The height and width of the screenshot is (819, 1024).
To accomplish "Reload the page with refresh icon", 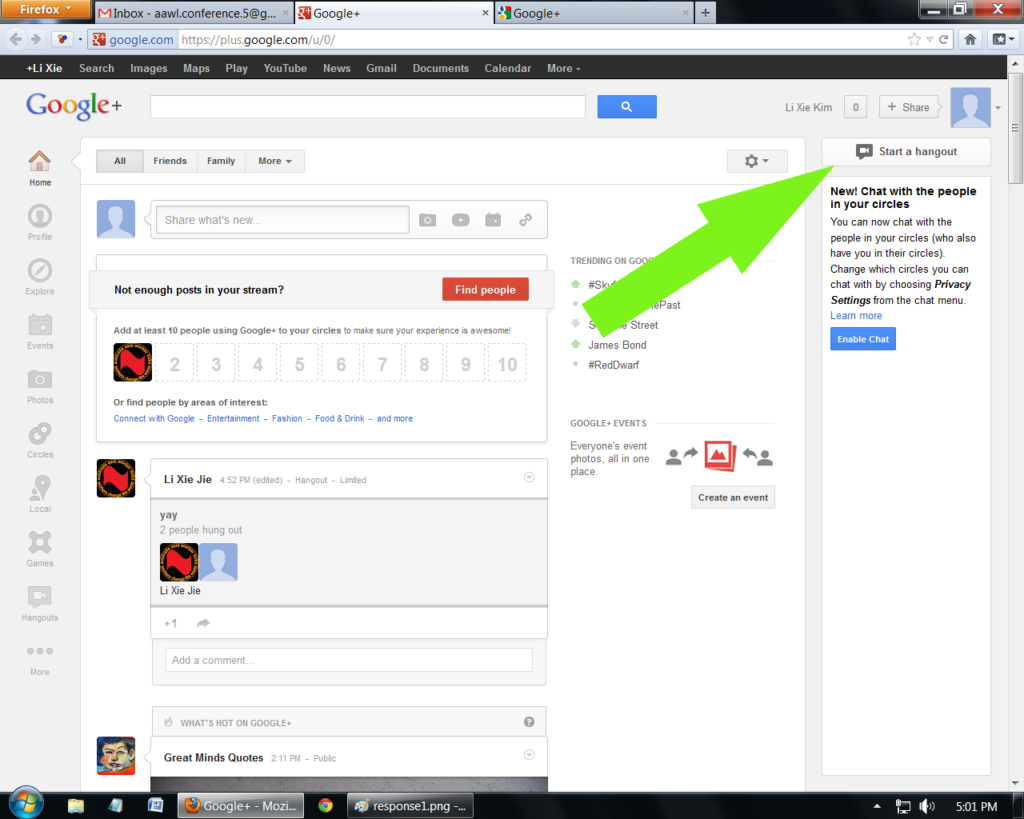I will click(944, 40).
